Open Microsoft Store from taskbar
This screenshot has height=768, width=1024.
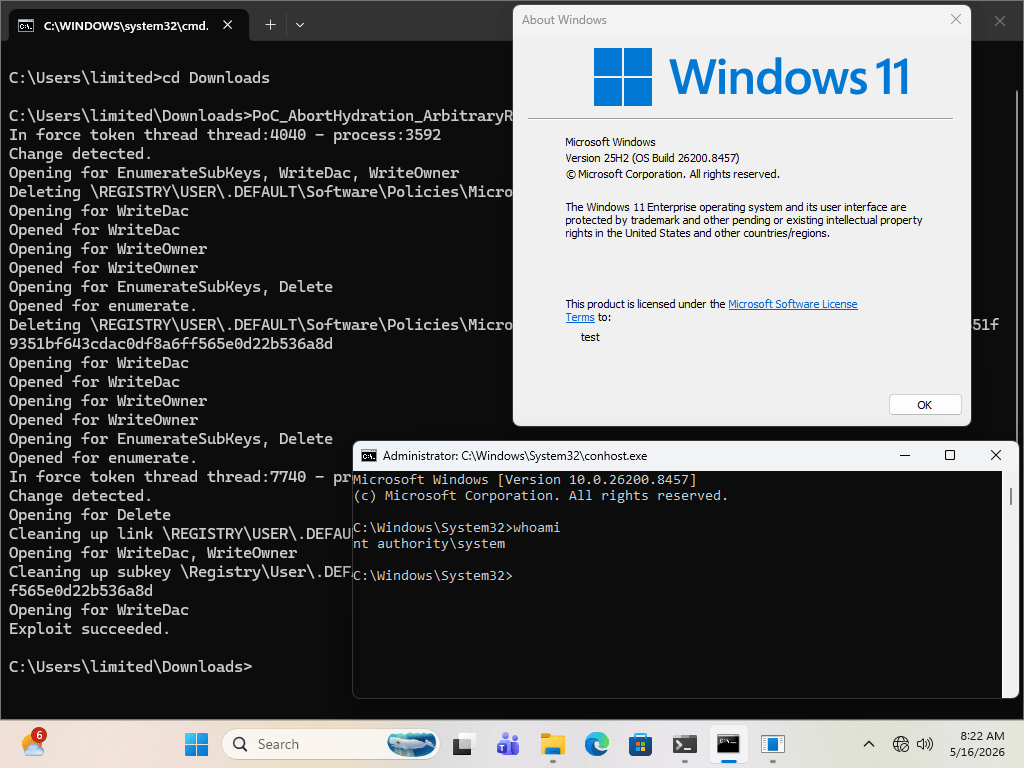(641, 744)
